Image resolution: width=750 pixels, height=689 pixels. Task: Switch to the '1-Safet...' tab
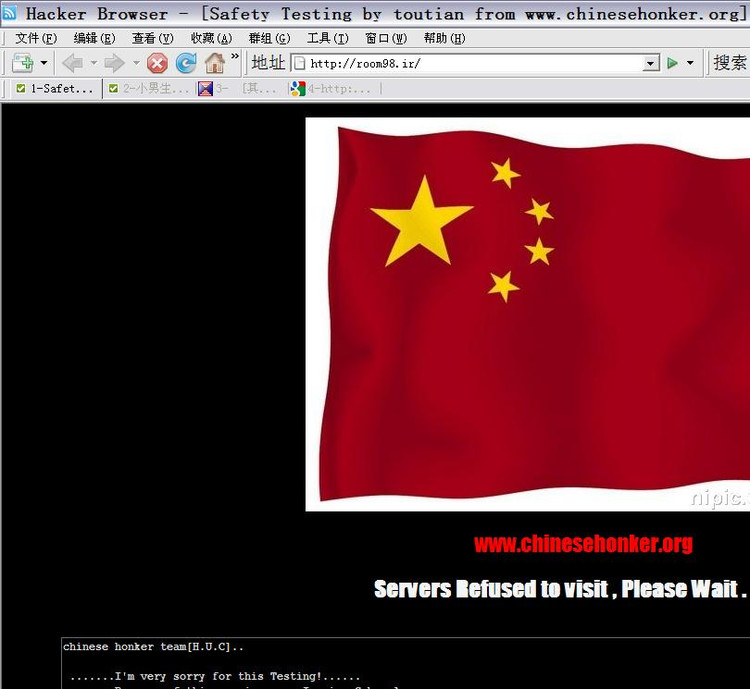(x=55, y=89)
